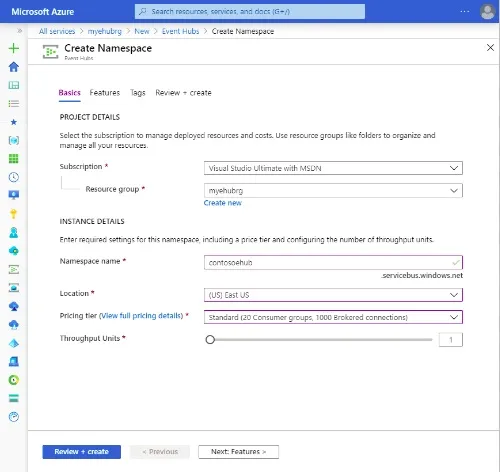500x472 pixels.
Task: Open the blue laptop icon in the sidebar
Action: tap(14, 362)
